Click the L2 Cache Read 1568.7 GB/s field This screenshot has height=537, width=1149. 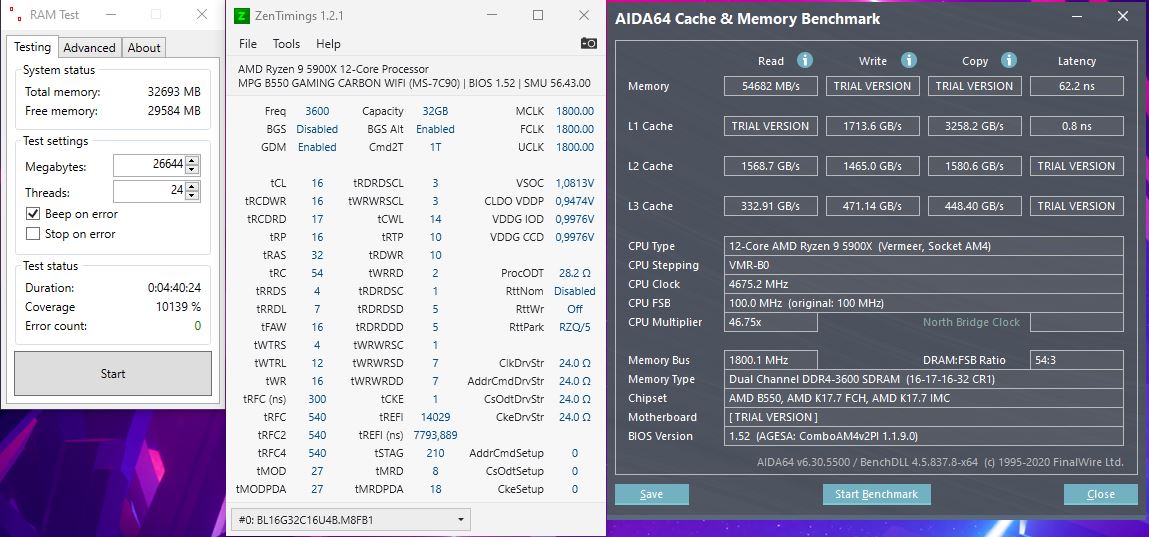pyautogui.click(x=771, y=166)
